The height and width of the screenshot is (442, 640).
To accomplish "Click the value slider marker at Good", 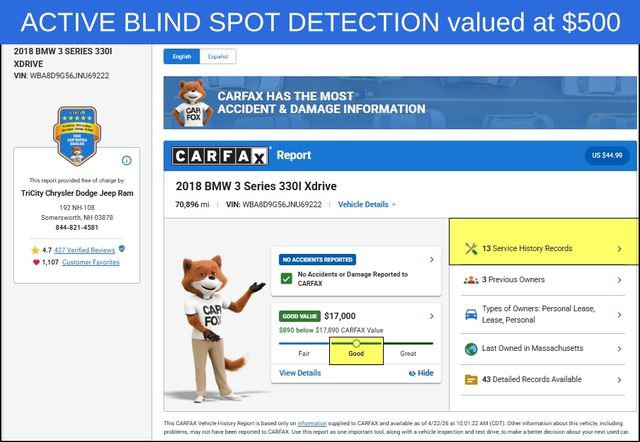I will coord(357,343).
